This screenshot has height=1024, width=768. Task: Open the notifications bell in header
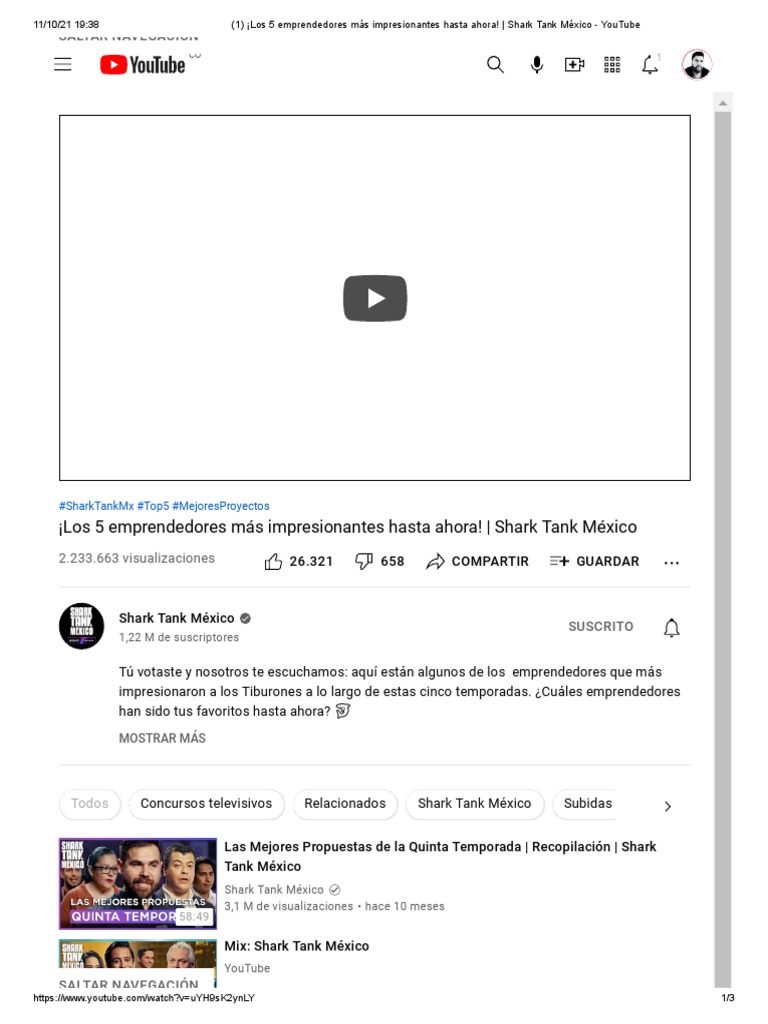(650, 65)
